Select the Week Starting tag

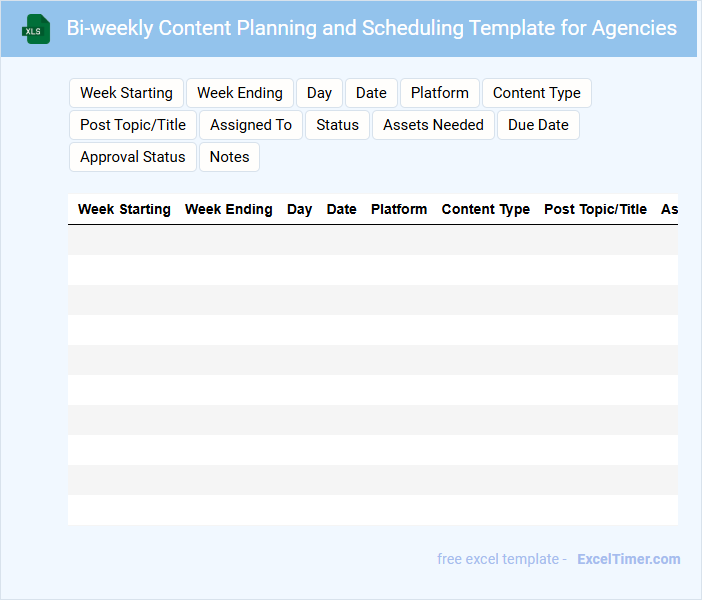coord(126,93)
